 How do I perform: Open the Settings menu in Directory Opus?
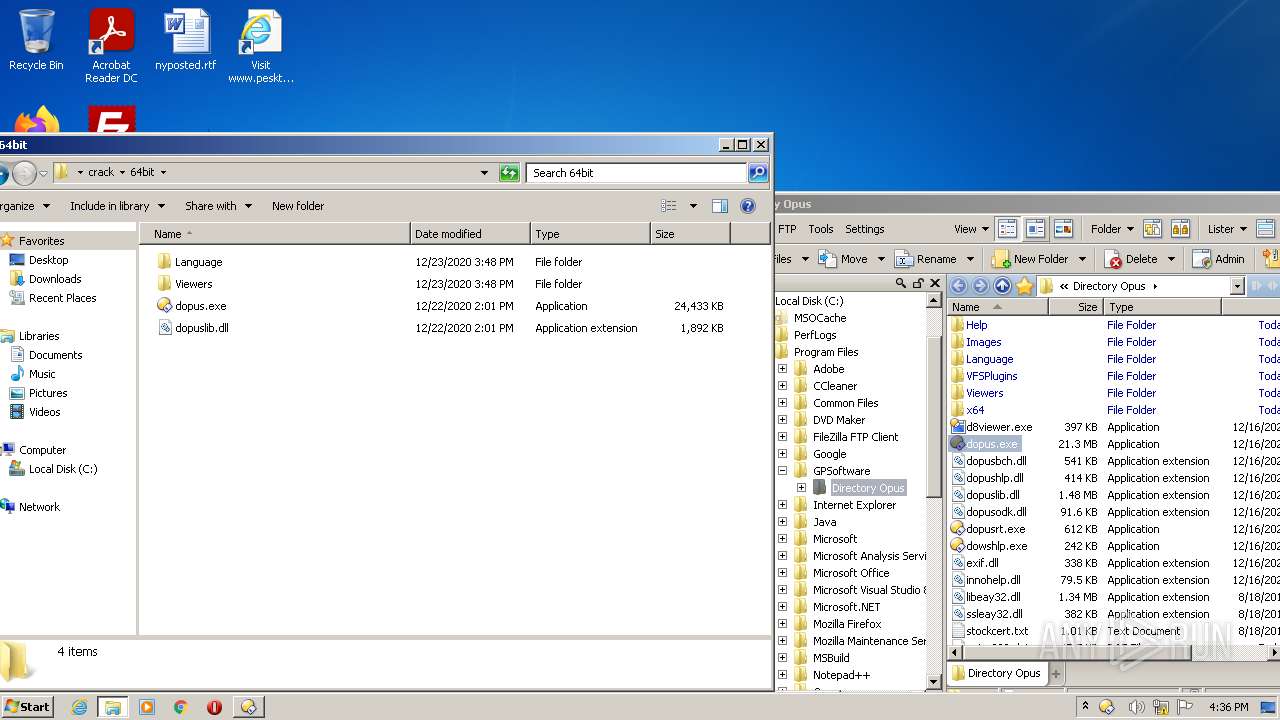click(x=865, y=229)
